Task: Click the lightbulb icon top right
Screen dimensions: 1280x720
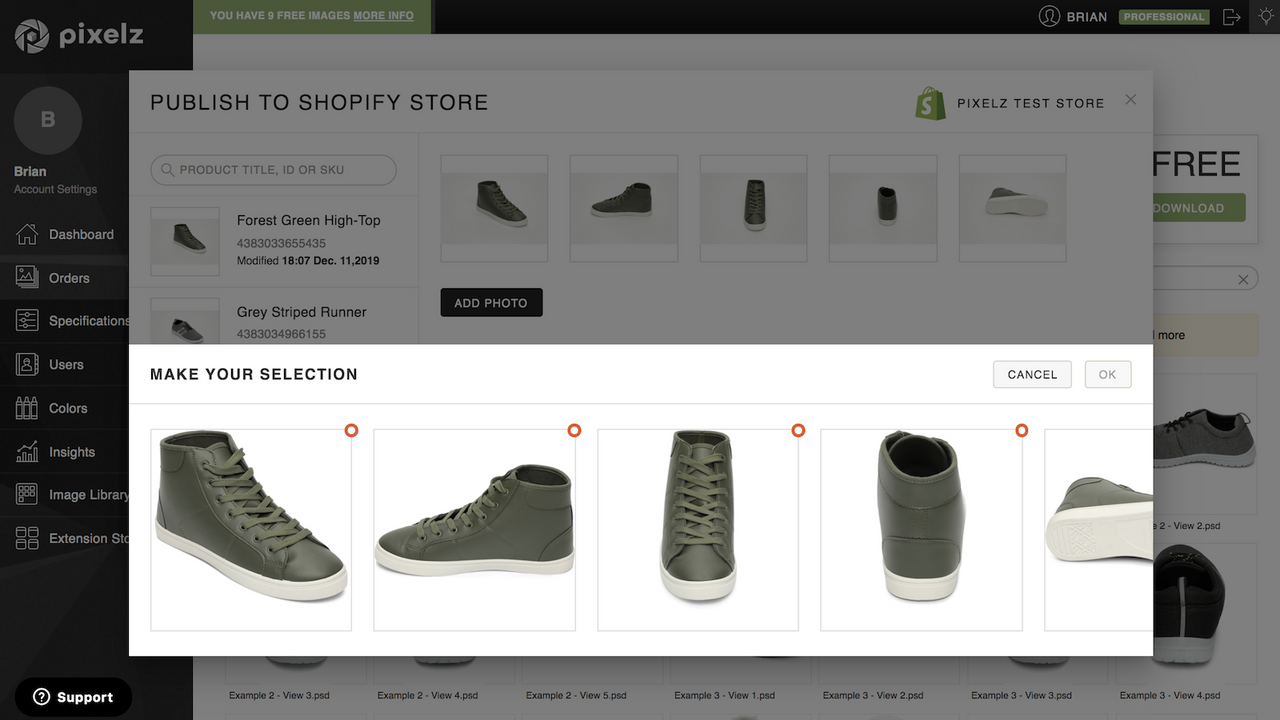Action: tap(1265, 16)
